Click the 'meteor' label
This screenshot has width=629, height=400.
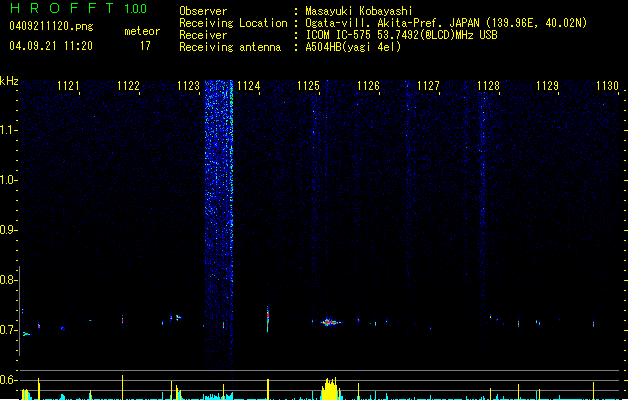click(142, 31)
